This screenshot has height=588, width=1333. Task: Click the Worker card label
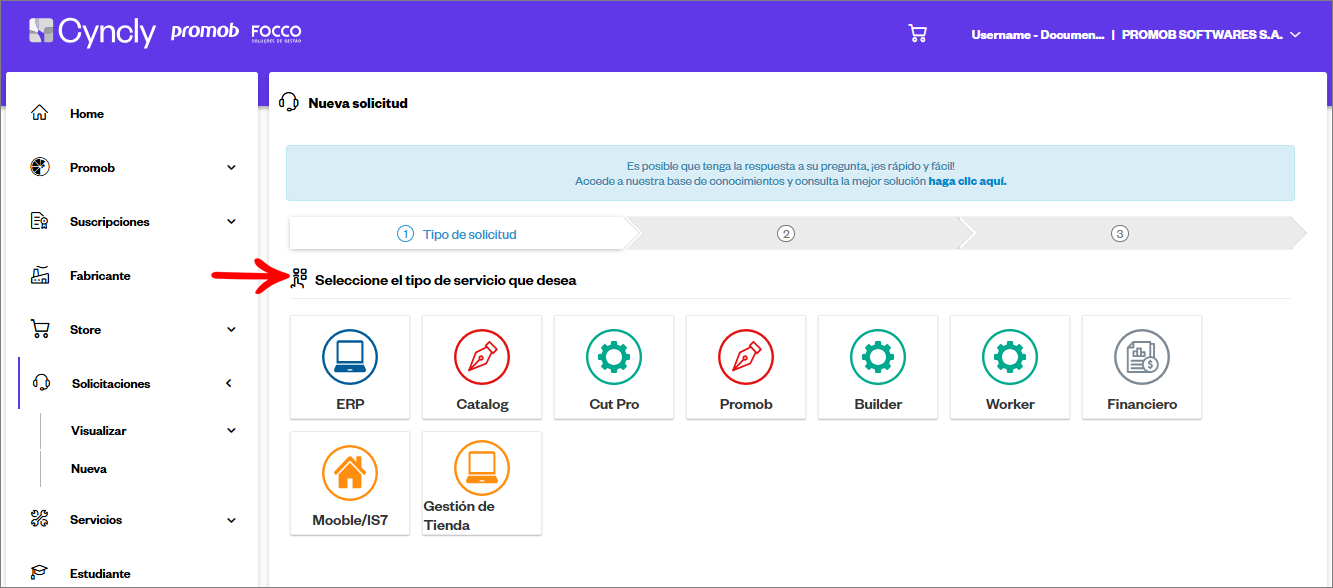tap(1010, 404)
